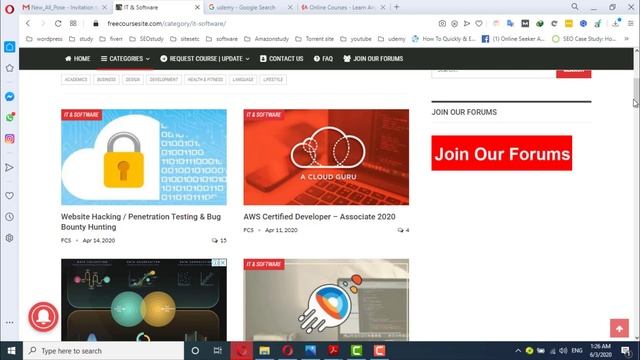Open My Flow send icon in sidebar
This screenshot has height=360, width=640.
[x=9, y=168]
